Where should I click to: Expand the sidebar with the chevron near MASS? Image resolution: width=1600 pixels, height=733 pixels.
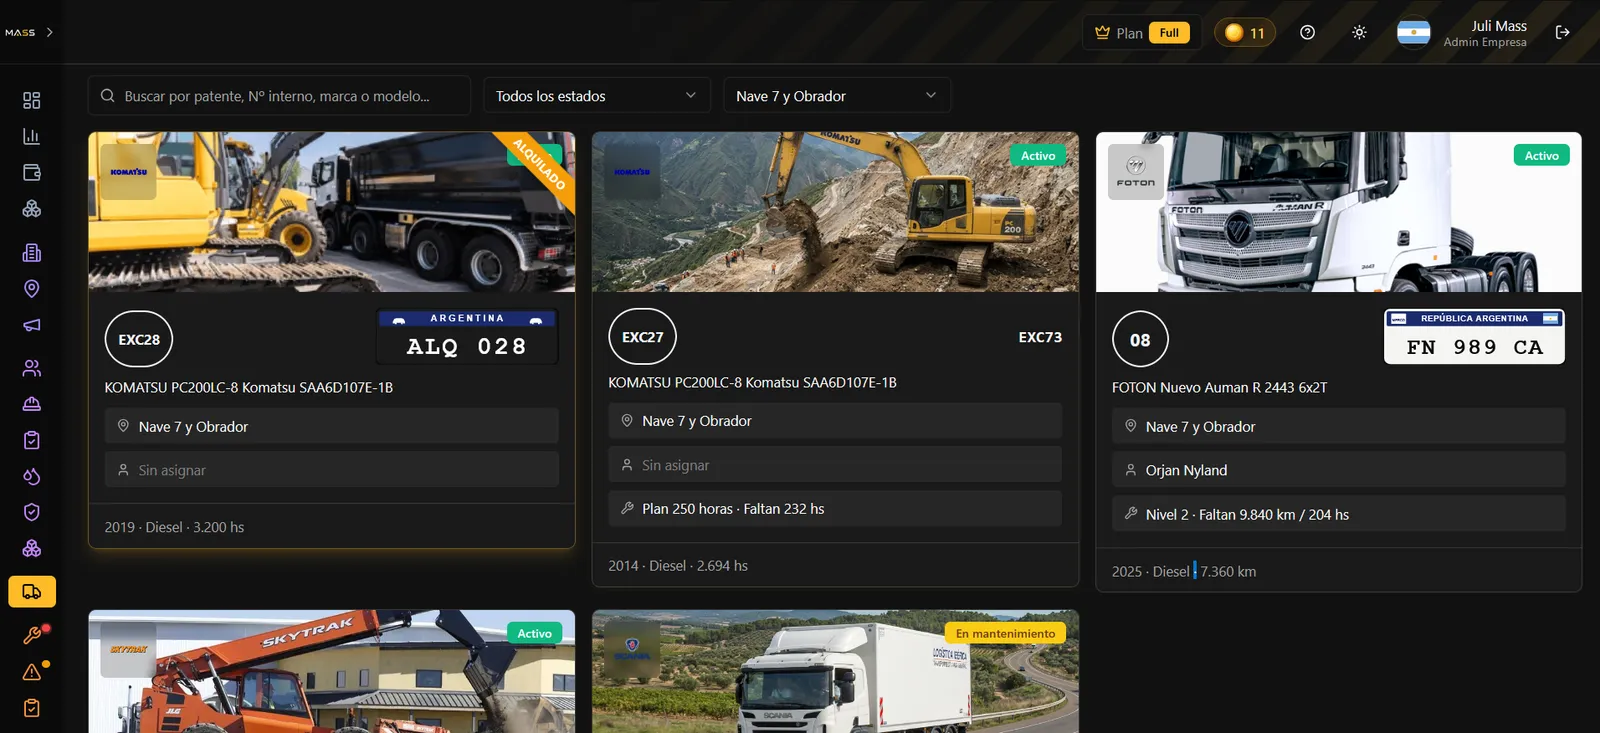[x=50, y=33]
